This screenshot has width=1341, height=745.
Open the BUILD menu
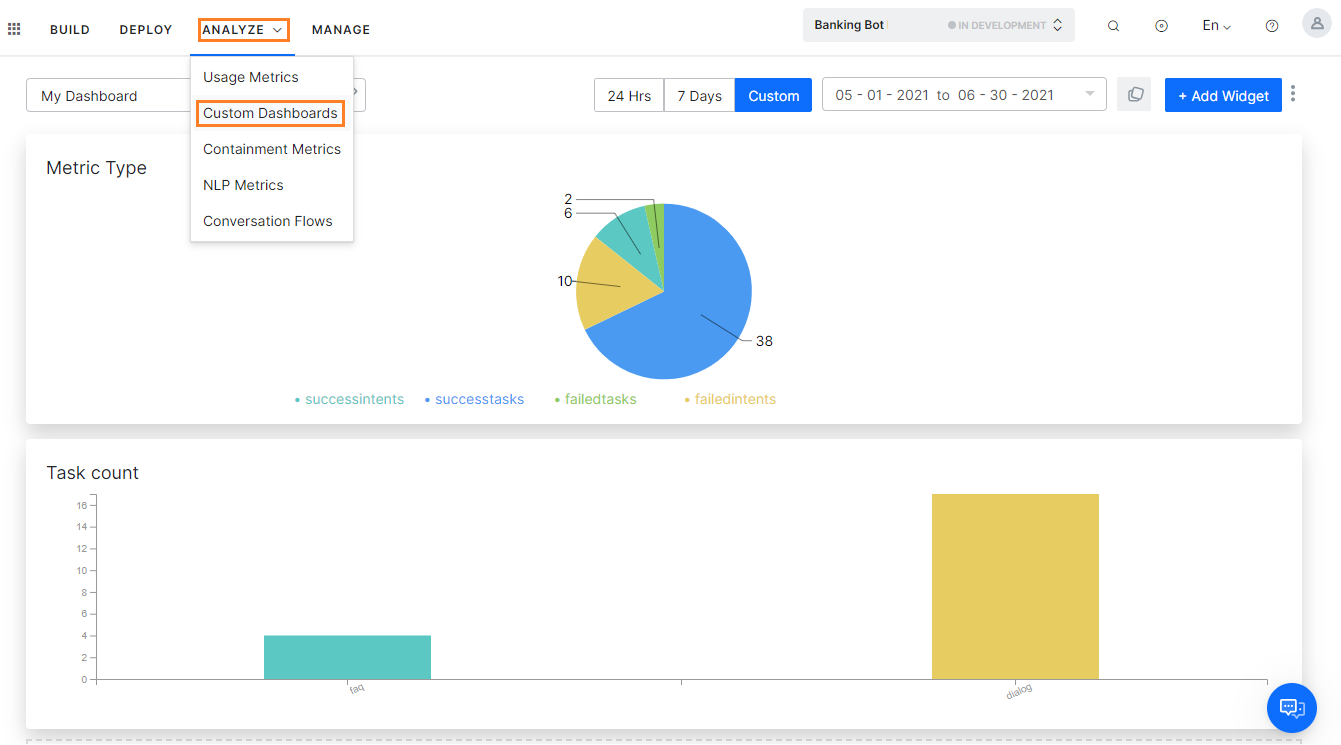pyautogui.click(x=69, y=29)
